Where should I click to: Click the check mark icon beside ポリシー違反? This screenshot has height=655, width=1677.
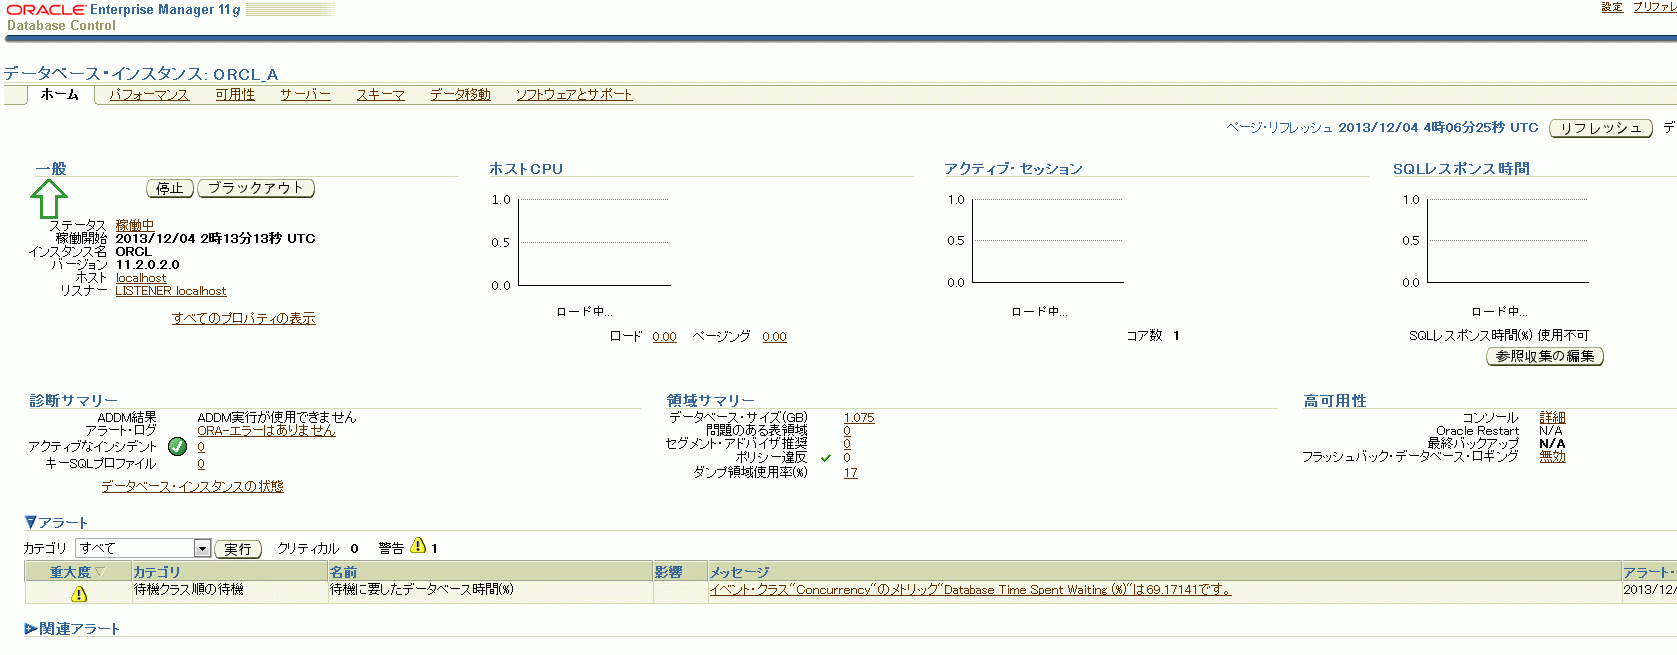click(826, 458)
